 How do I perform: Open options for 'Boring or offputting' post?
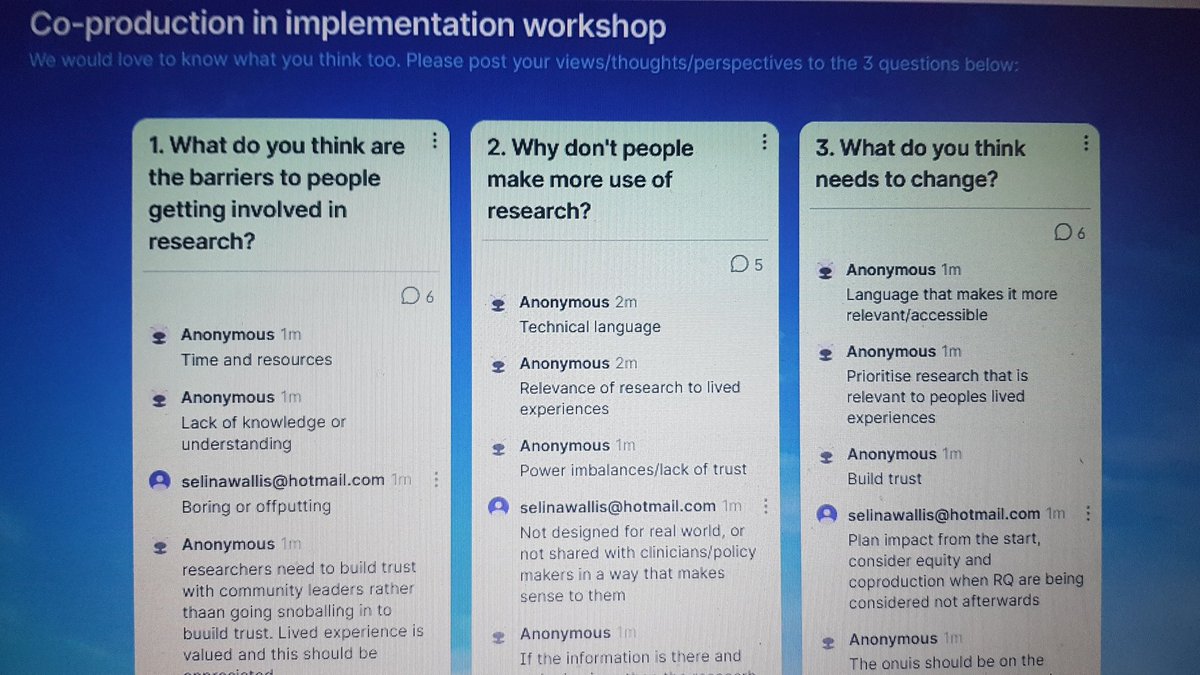click(x=435, y=480)
